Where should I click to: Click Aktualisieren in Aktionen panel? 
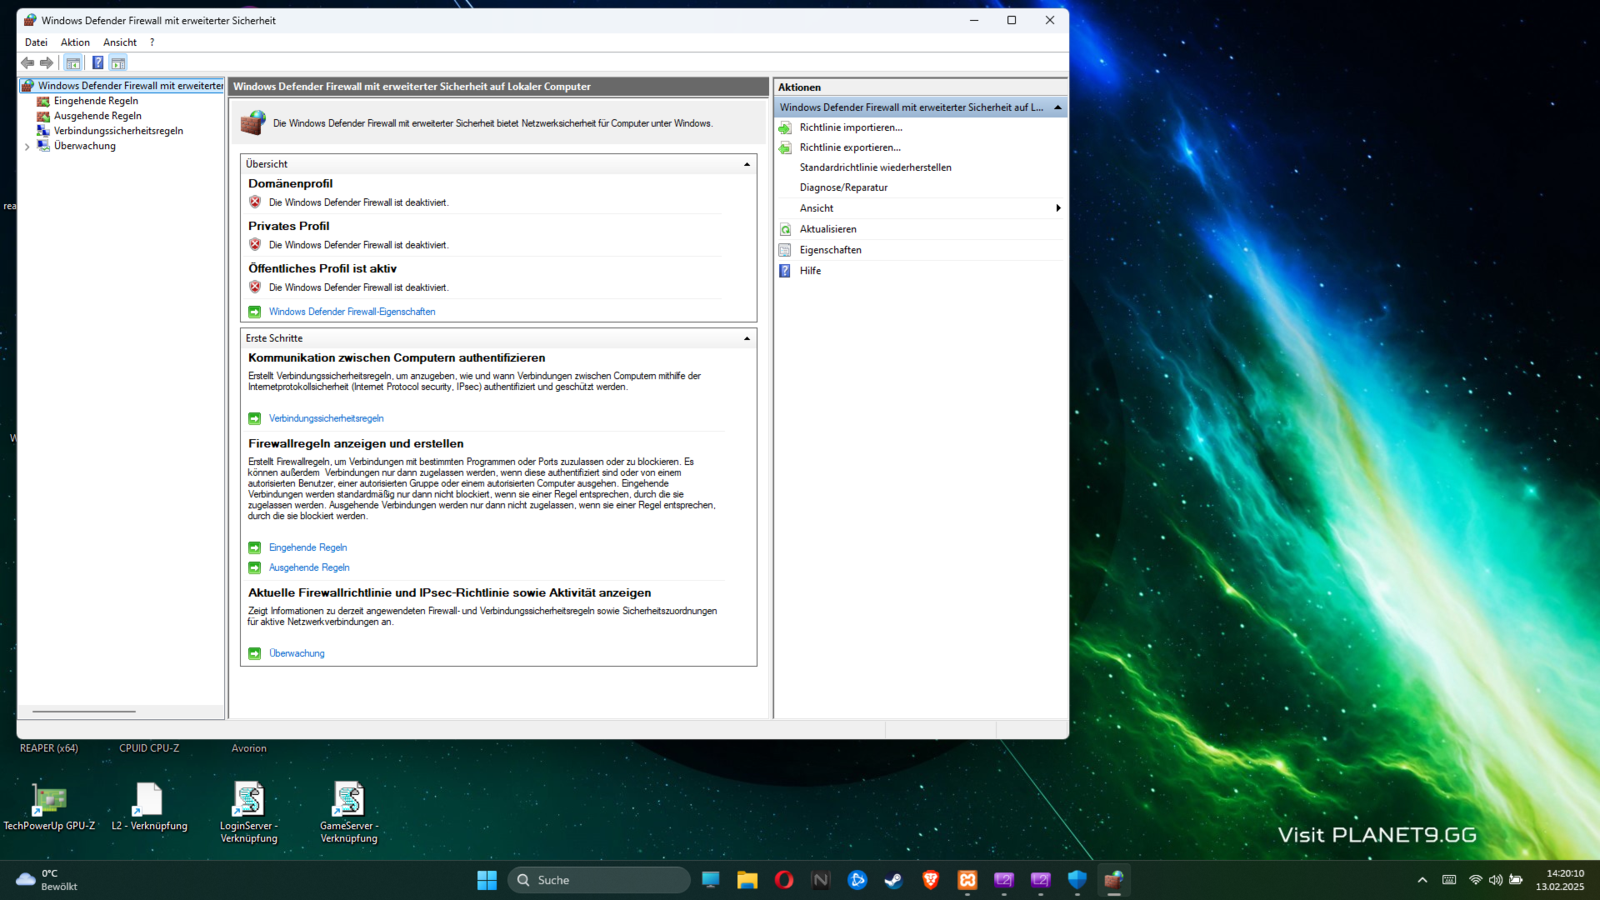(x=828, y=229)
